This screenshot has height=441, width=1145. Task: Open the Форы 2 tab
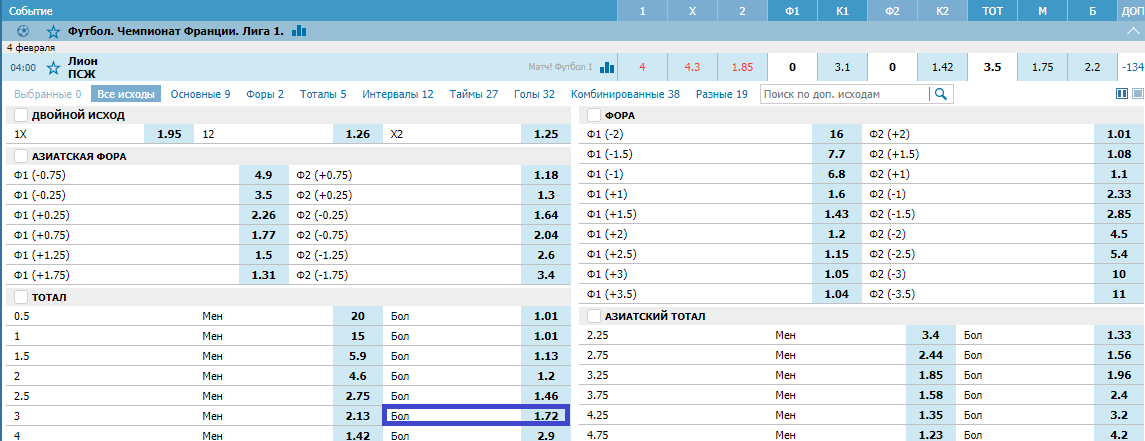tap(265, 94)
